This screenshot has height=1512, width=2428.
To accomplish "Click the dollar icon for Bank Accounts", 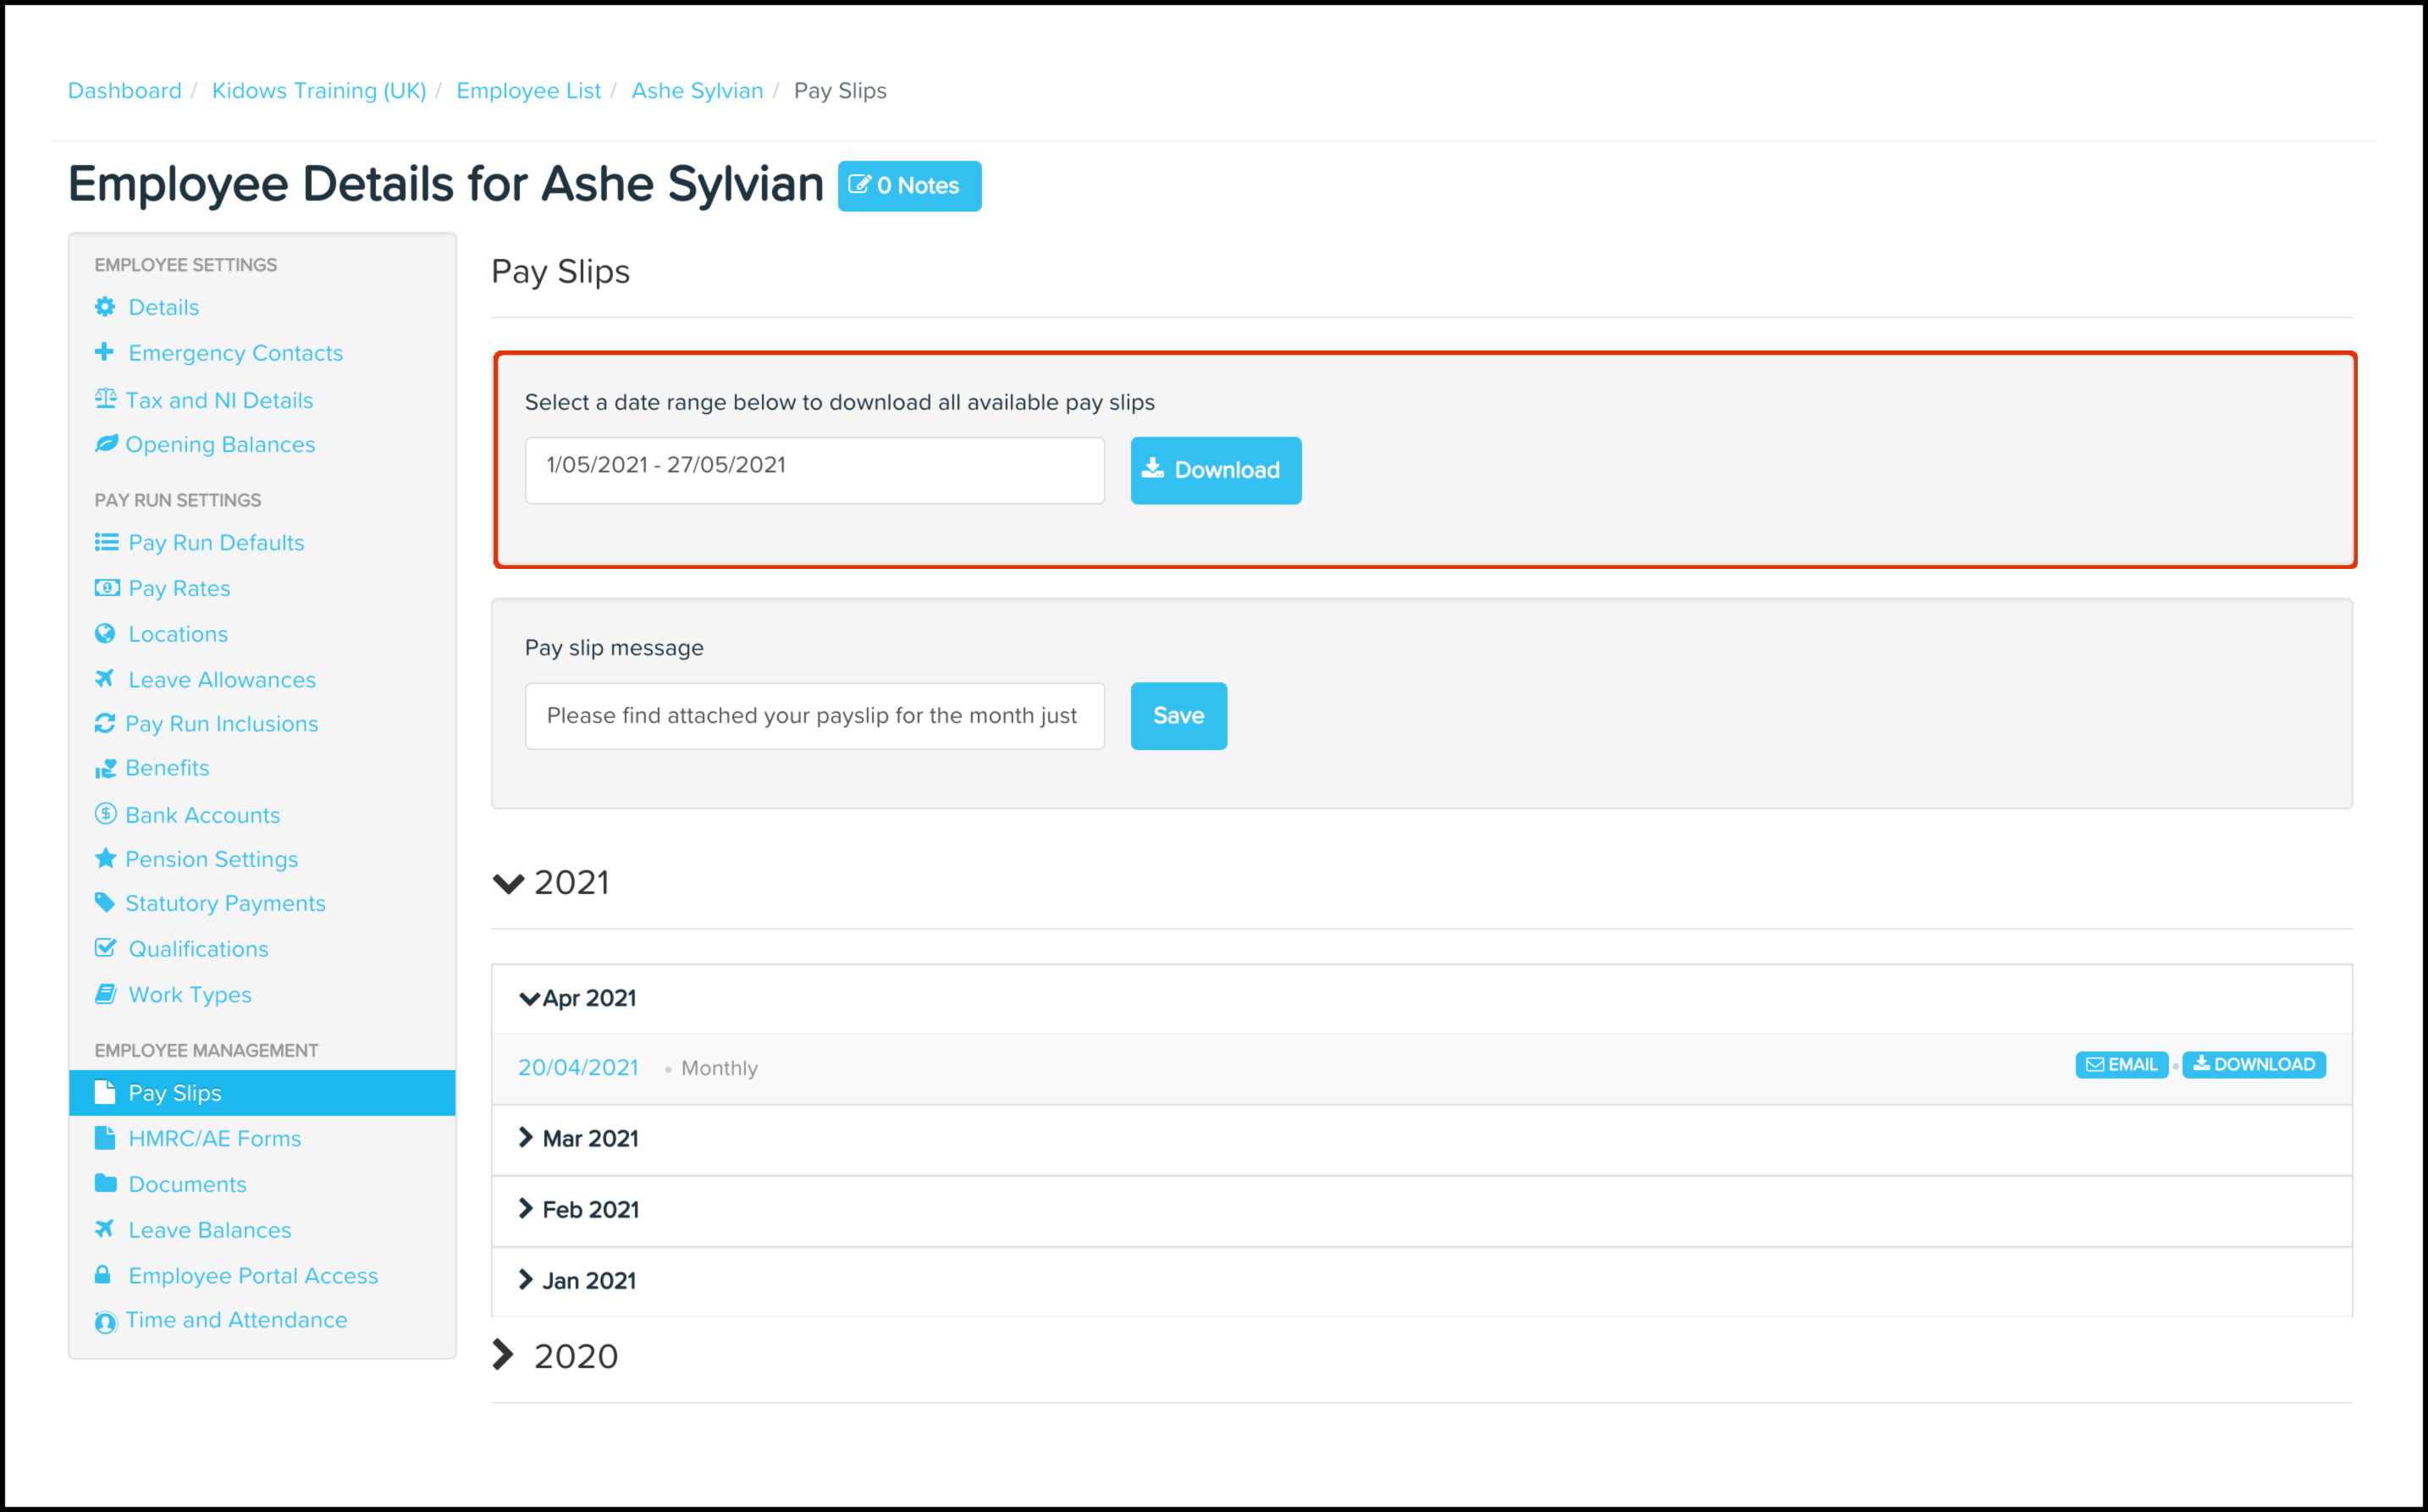I will click(105, 814).
